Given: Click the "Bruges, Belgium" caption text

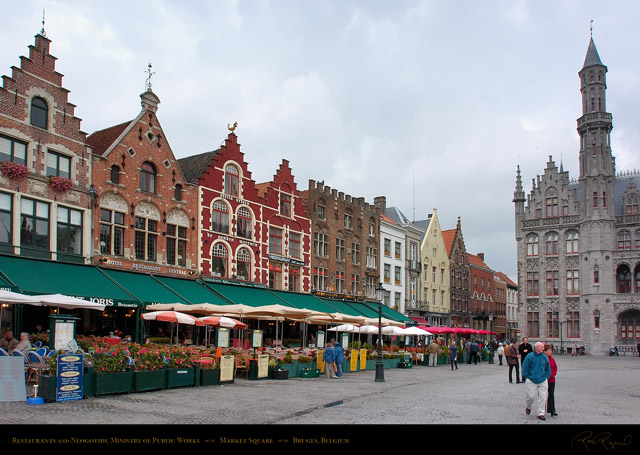Looking at the screenshot, I should [320, 440].
